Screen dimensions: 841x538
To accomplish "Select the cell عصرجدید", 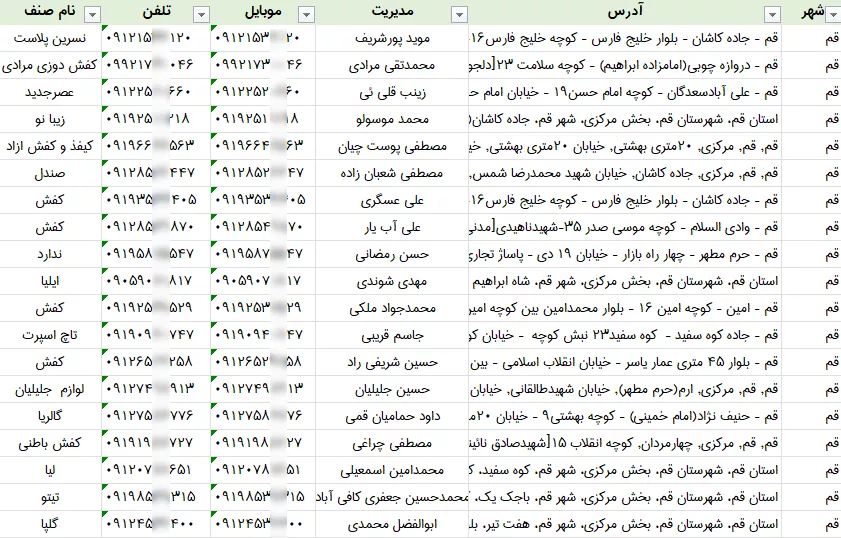I will coord(50,92).
